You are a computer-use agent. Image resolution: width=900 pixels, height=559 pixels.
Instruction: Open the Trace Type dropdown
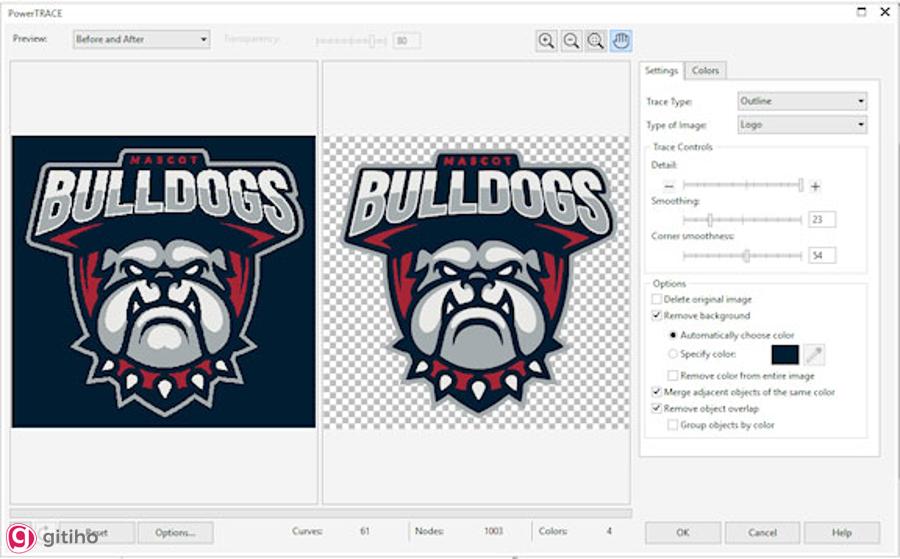tap(802, 101)
